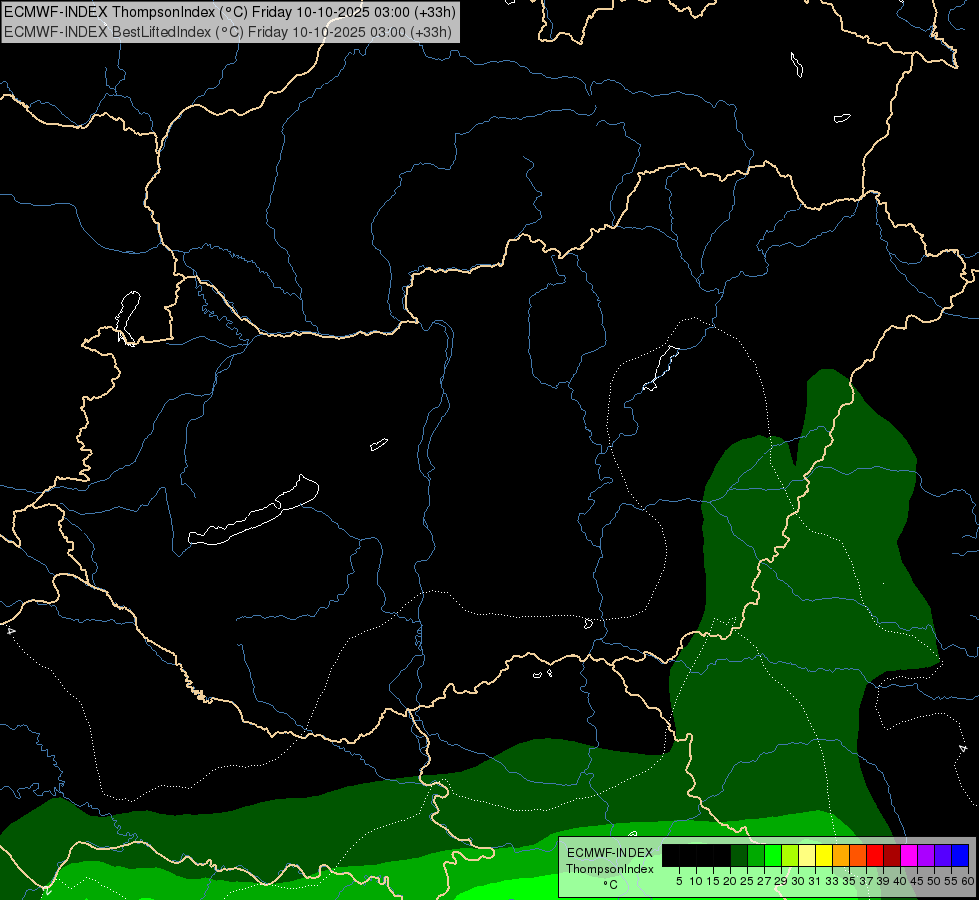Select the dark red 39–40 legend swatch
Screen dimensions: 979x900
coord(892,855)
